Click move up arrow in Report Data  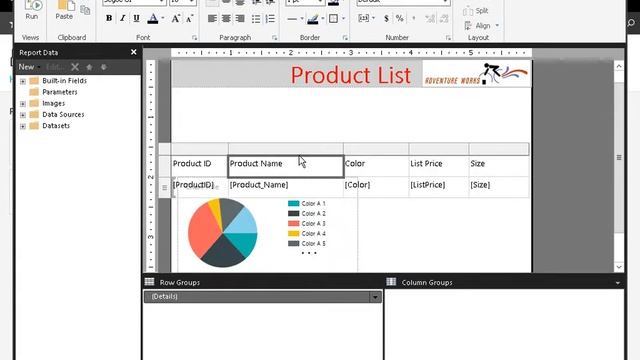pyautogui.click(x=89, y=67)
